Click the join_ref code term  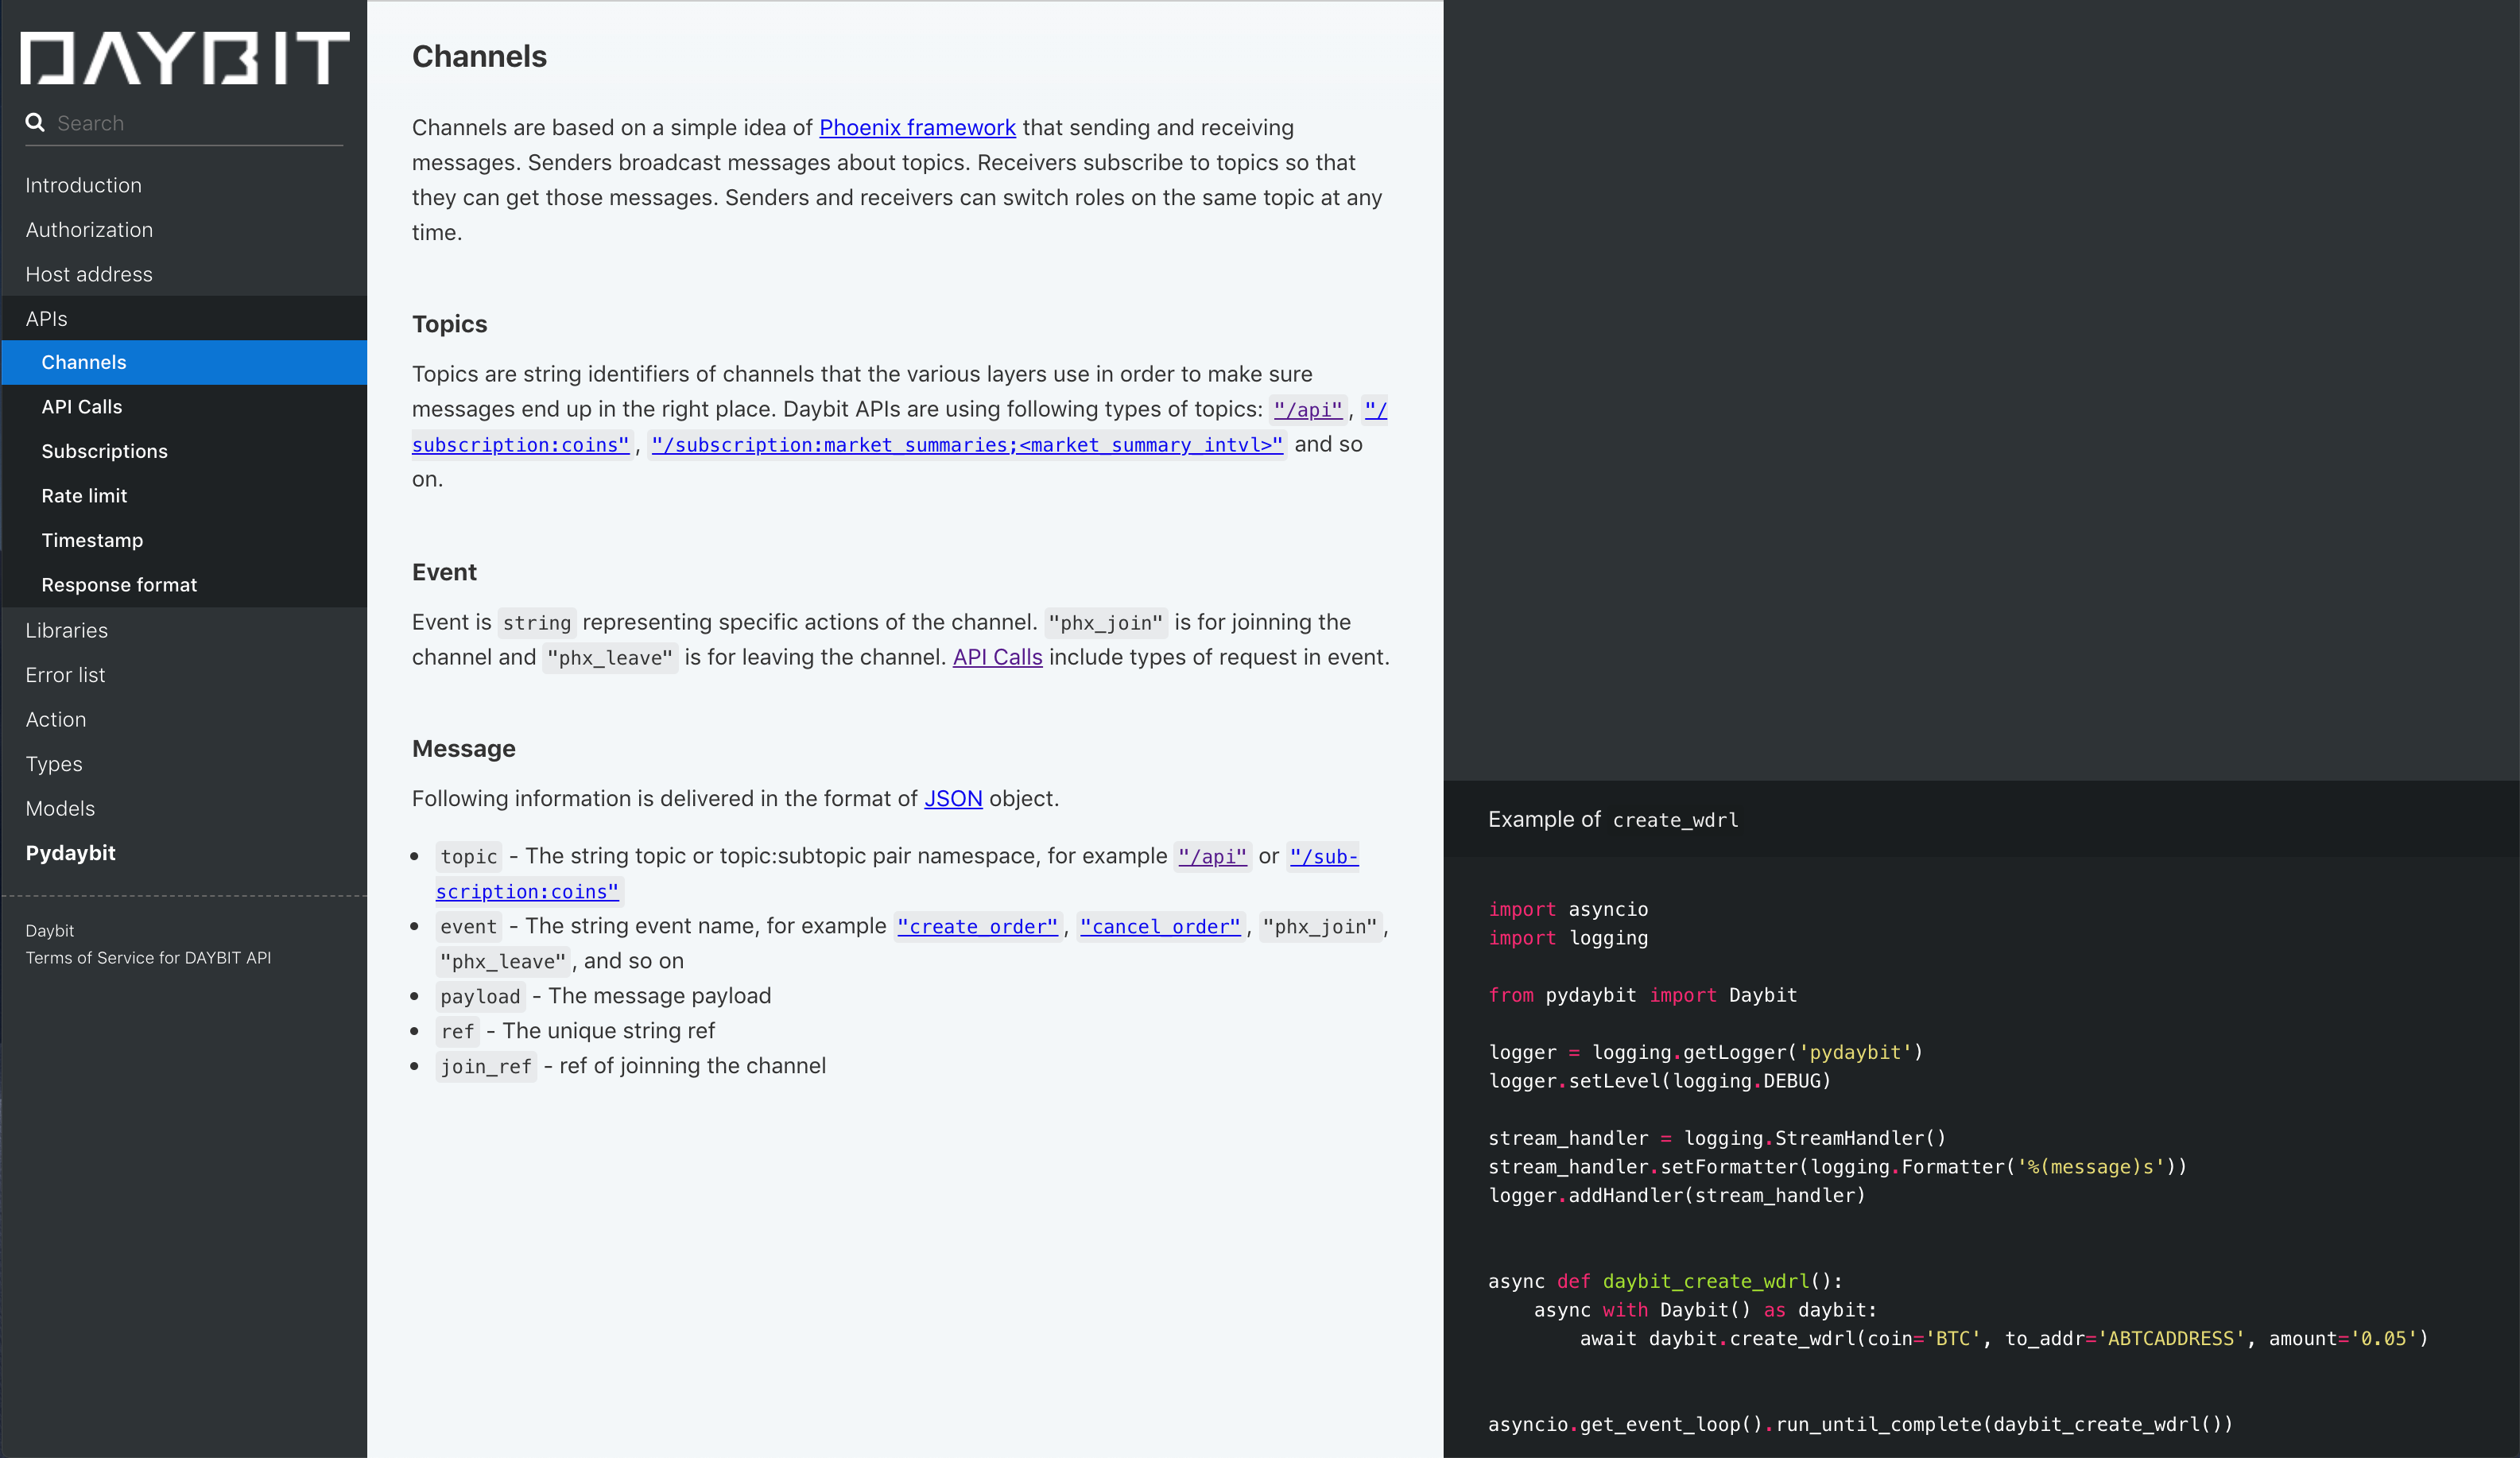[486, 1067]
